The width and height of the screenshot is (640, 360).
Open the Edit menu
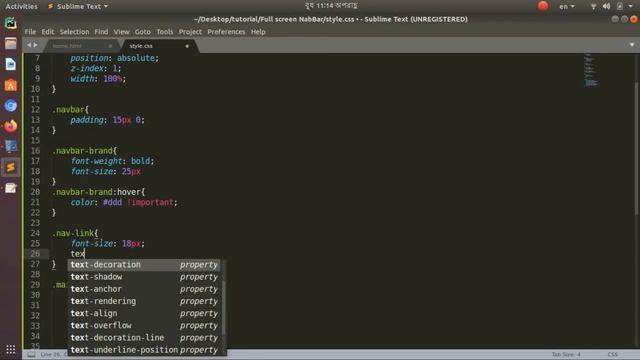(x=48, y=32)
